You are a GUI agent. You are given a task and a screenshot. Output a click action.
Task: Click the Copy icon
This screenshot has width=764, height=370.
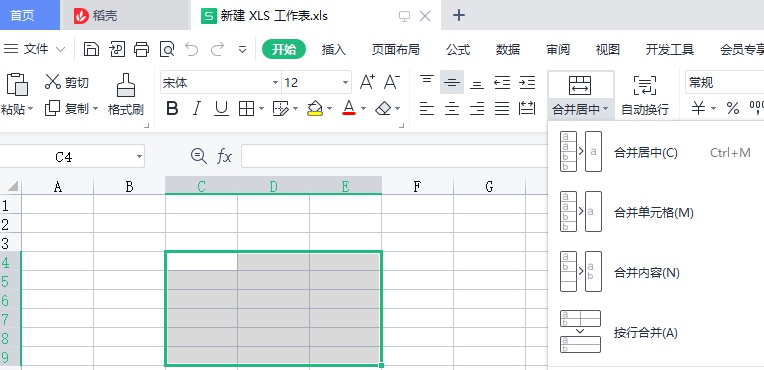52,108
